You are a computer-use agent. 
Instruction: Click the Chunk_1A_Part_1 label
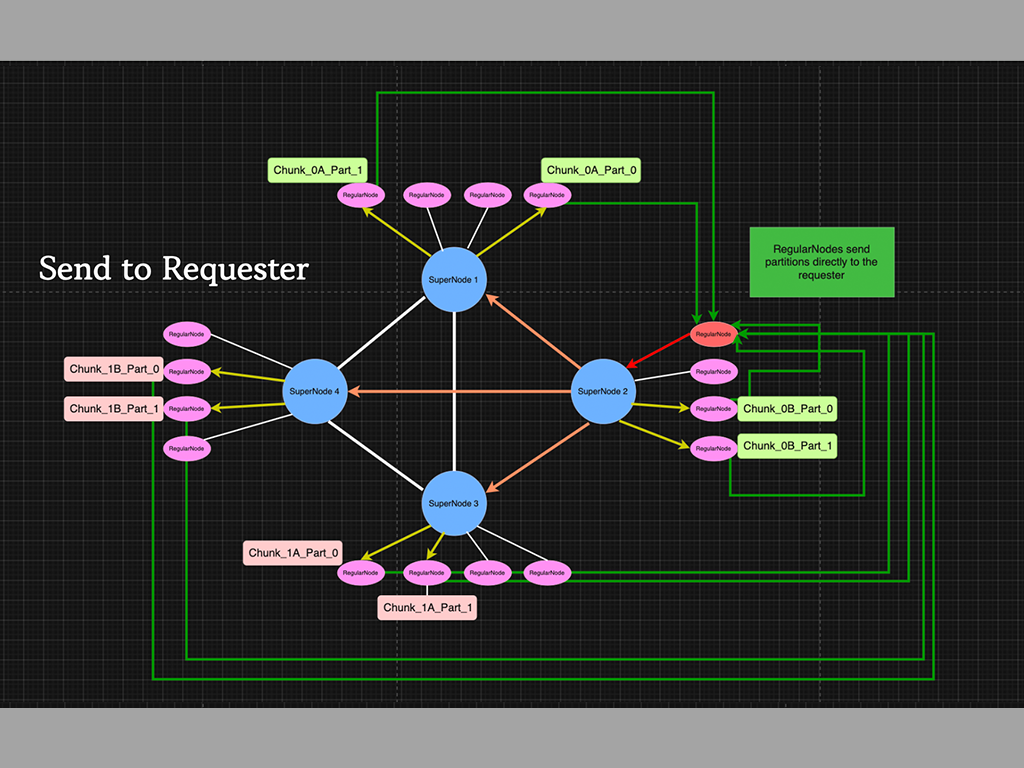[x=427, y=607]
